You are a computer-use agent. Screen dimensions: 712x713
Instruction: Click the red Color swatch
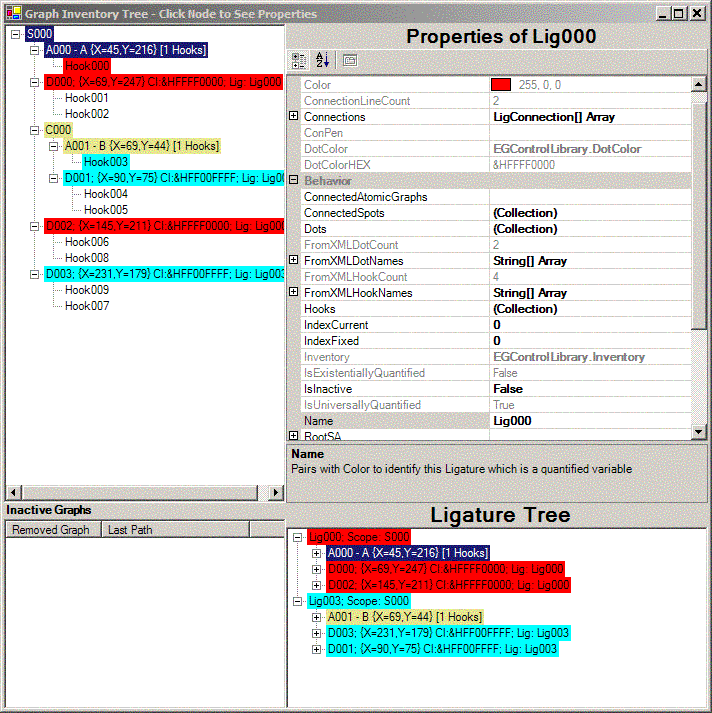[x=501, y=85]
